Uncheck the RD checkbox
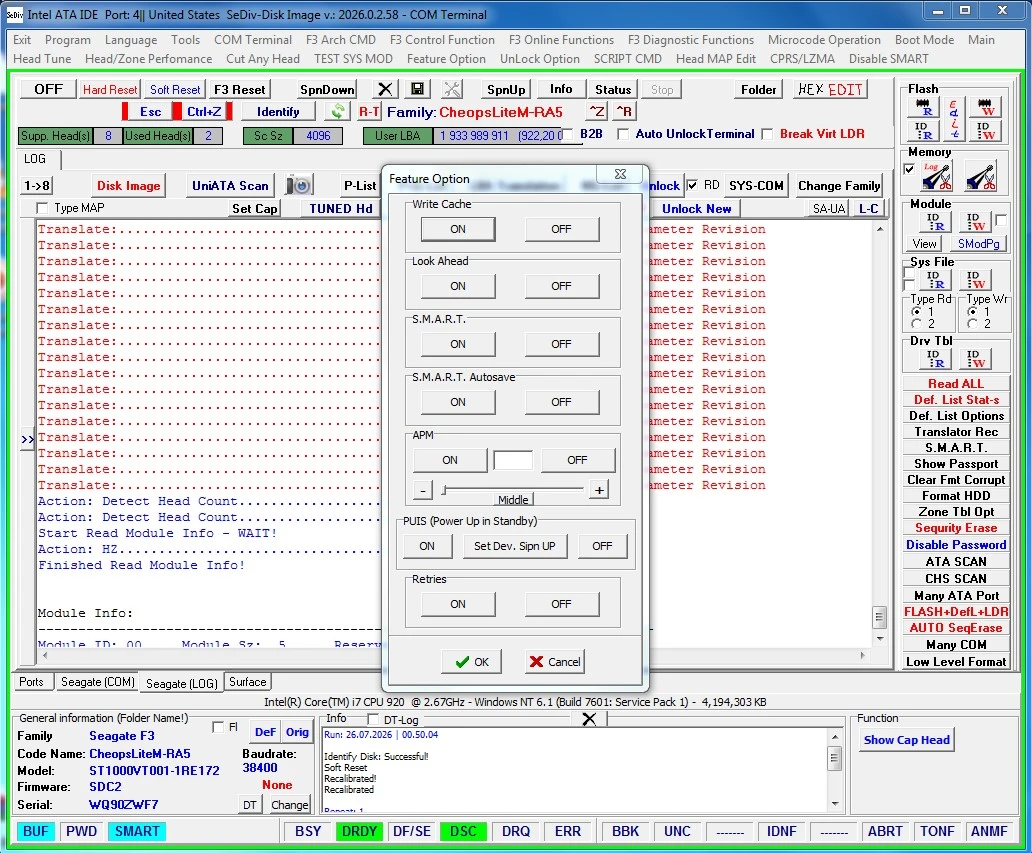1032x853 pixels. [692, 185]
